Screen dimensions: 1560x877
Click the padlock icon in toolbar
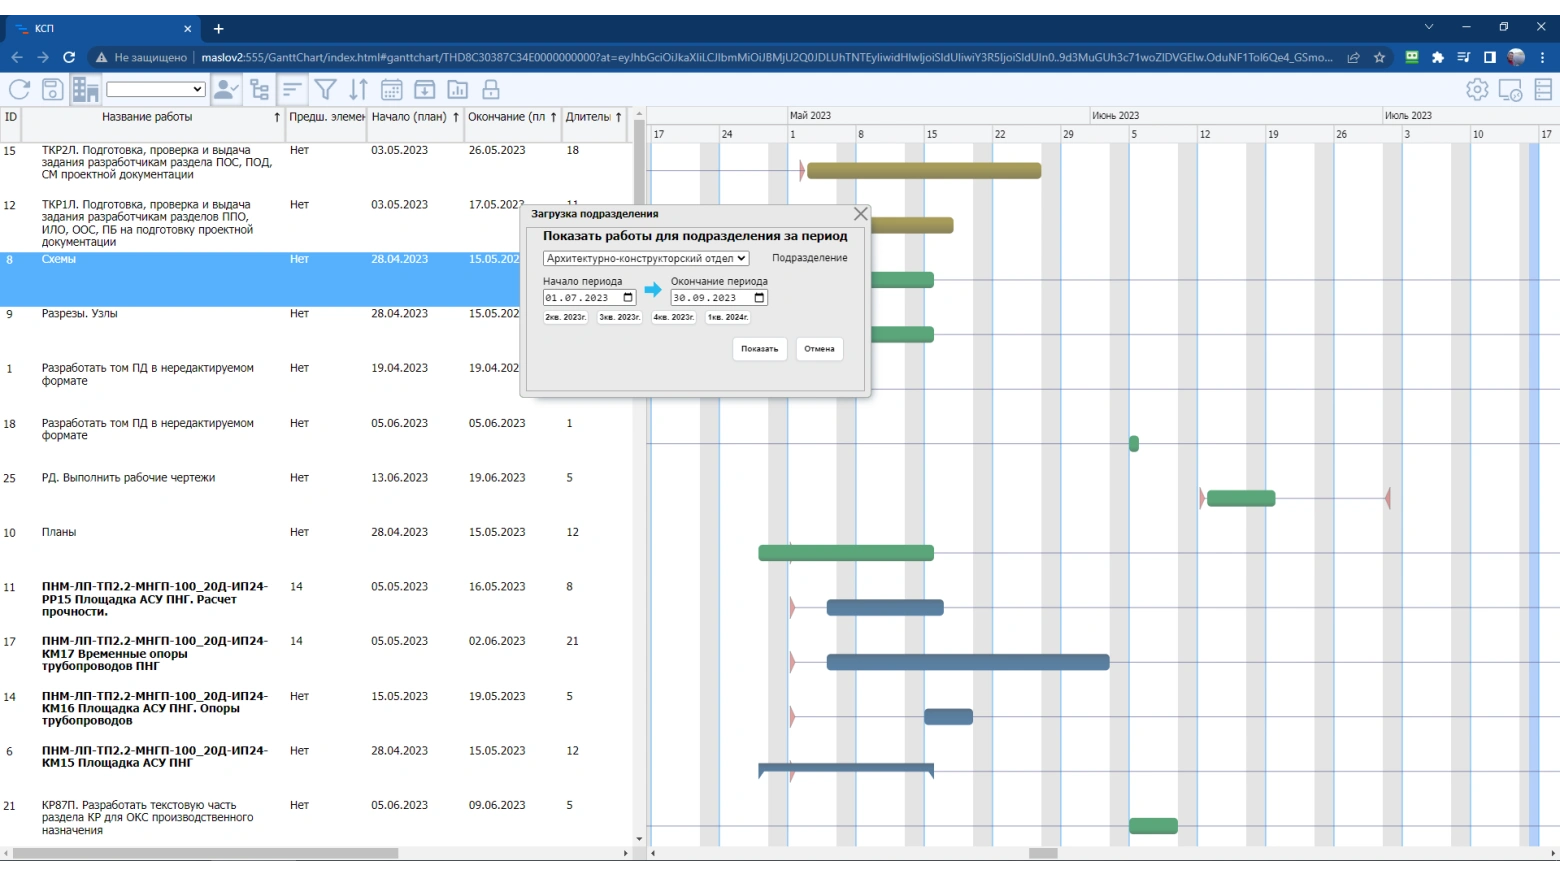[490, 90]
